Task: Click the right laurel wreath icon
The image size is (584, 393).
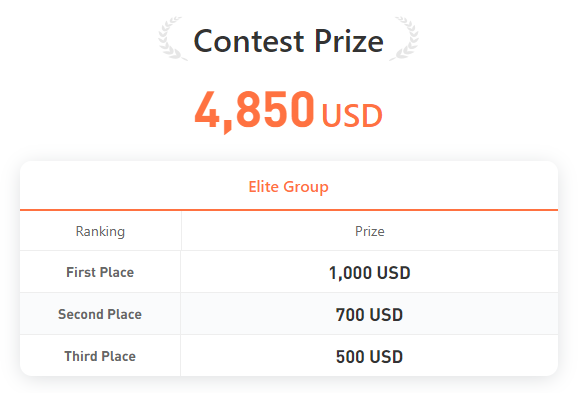Action: [x=404, y=38]
